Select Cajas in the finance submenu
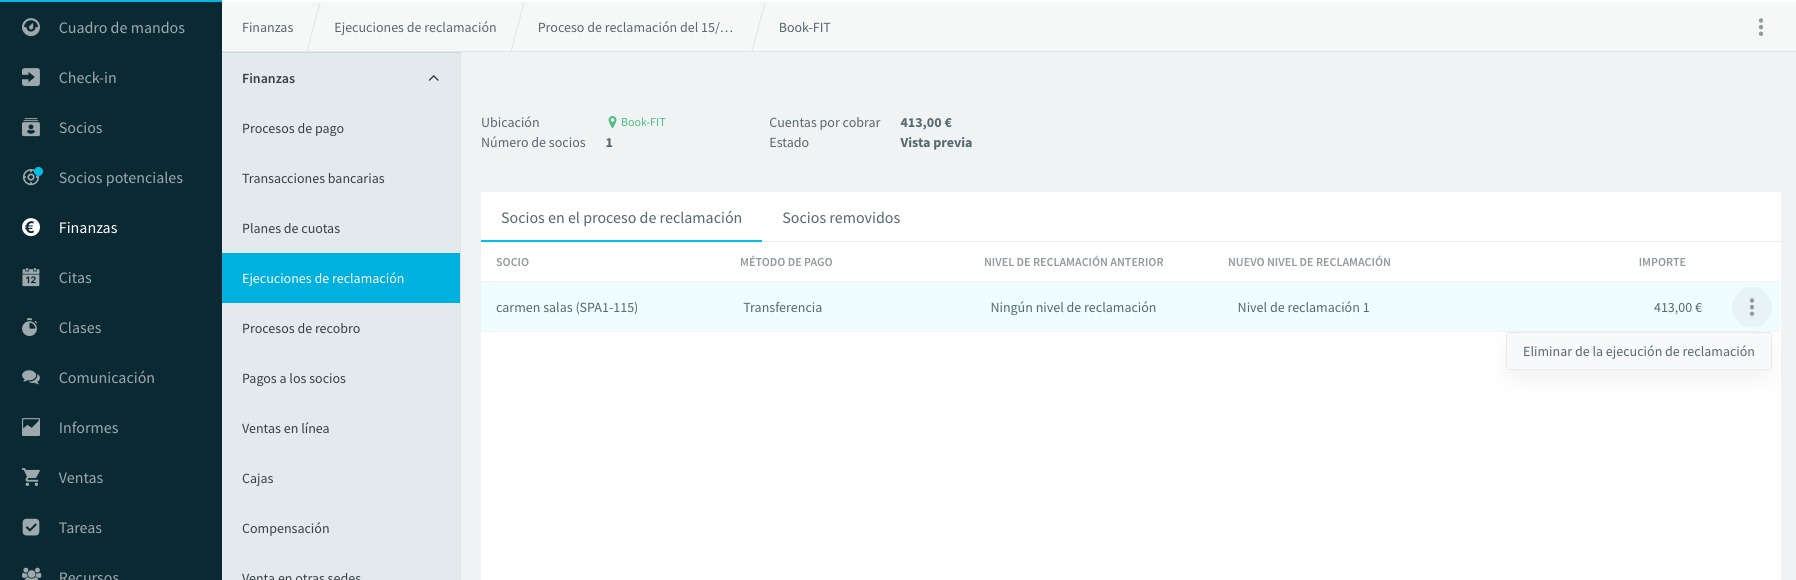Screen dimensions: 1796x580 (341, 478)
